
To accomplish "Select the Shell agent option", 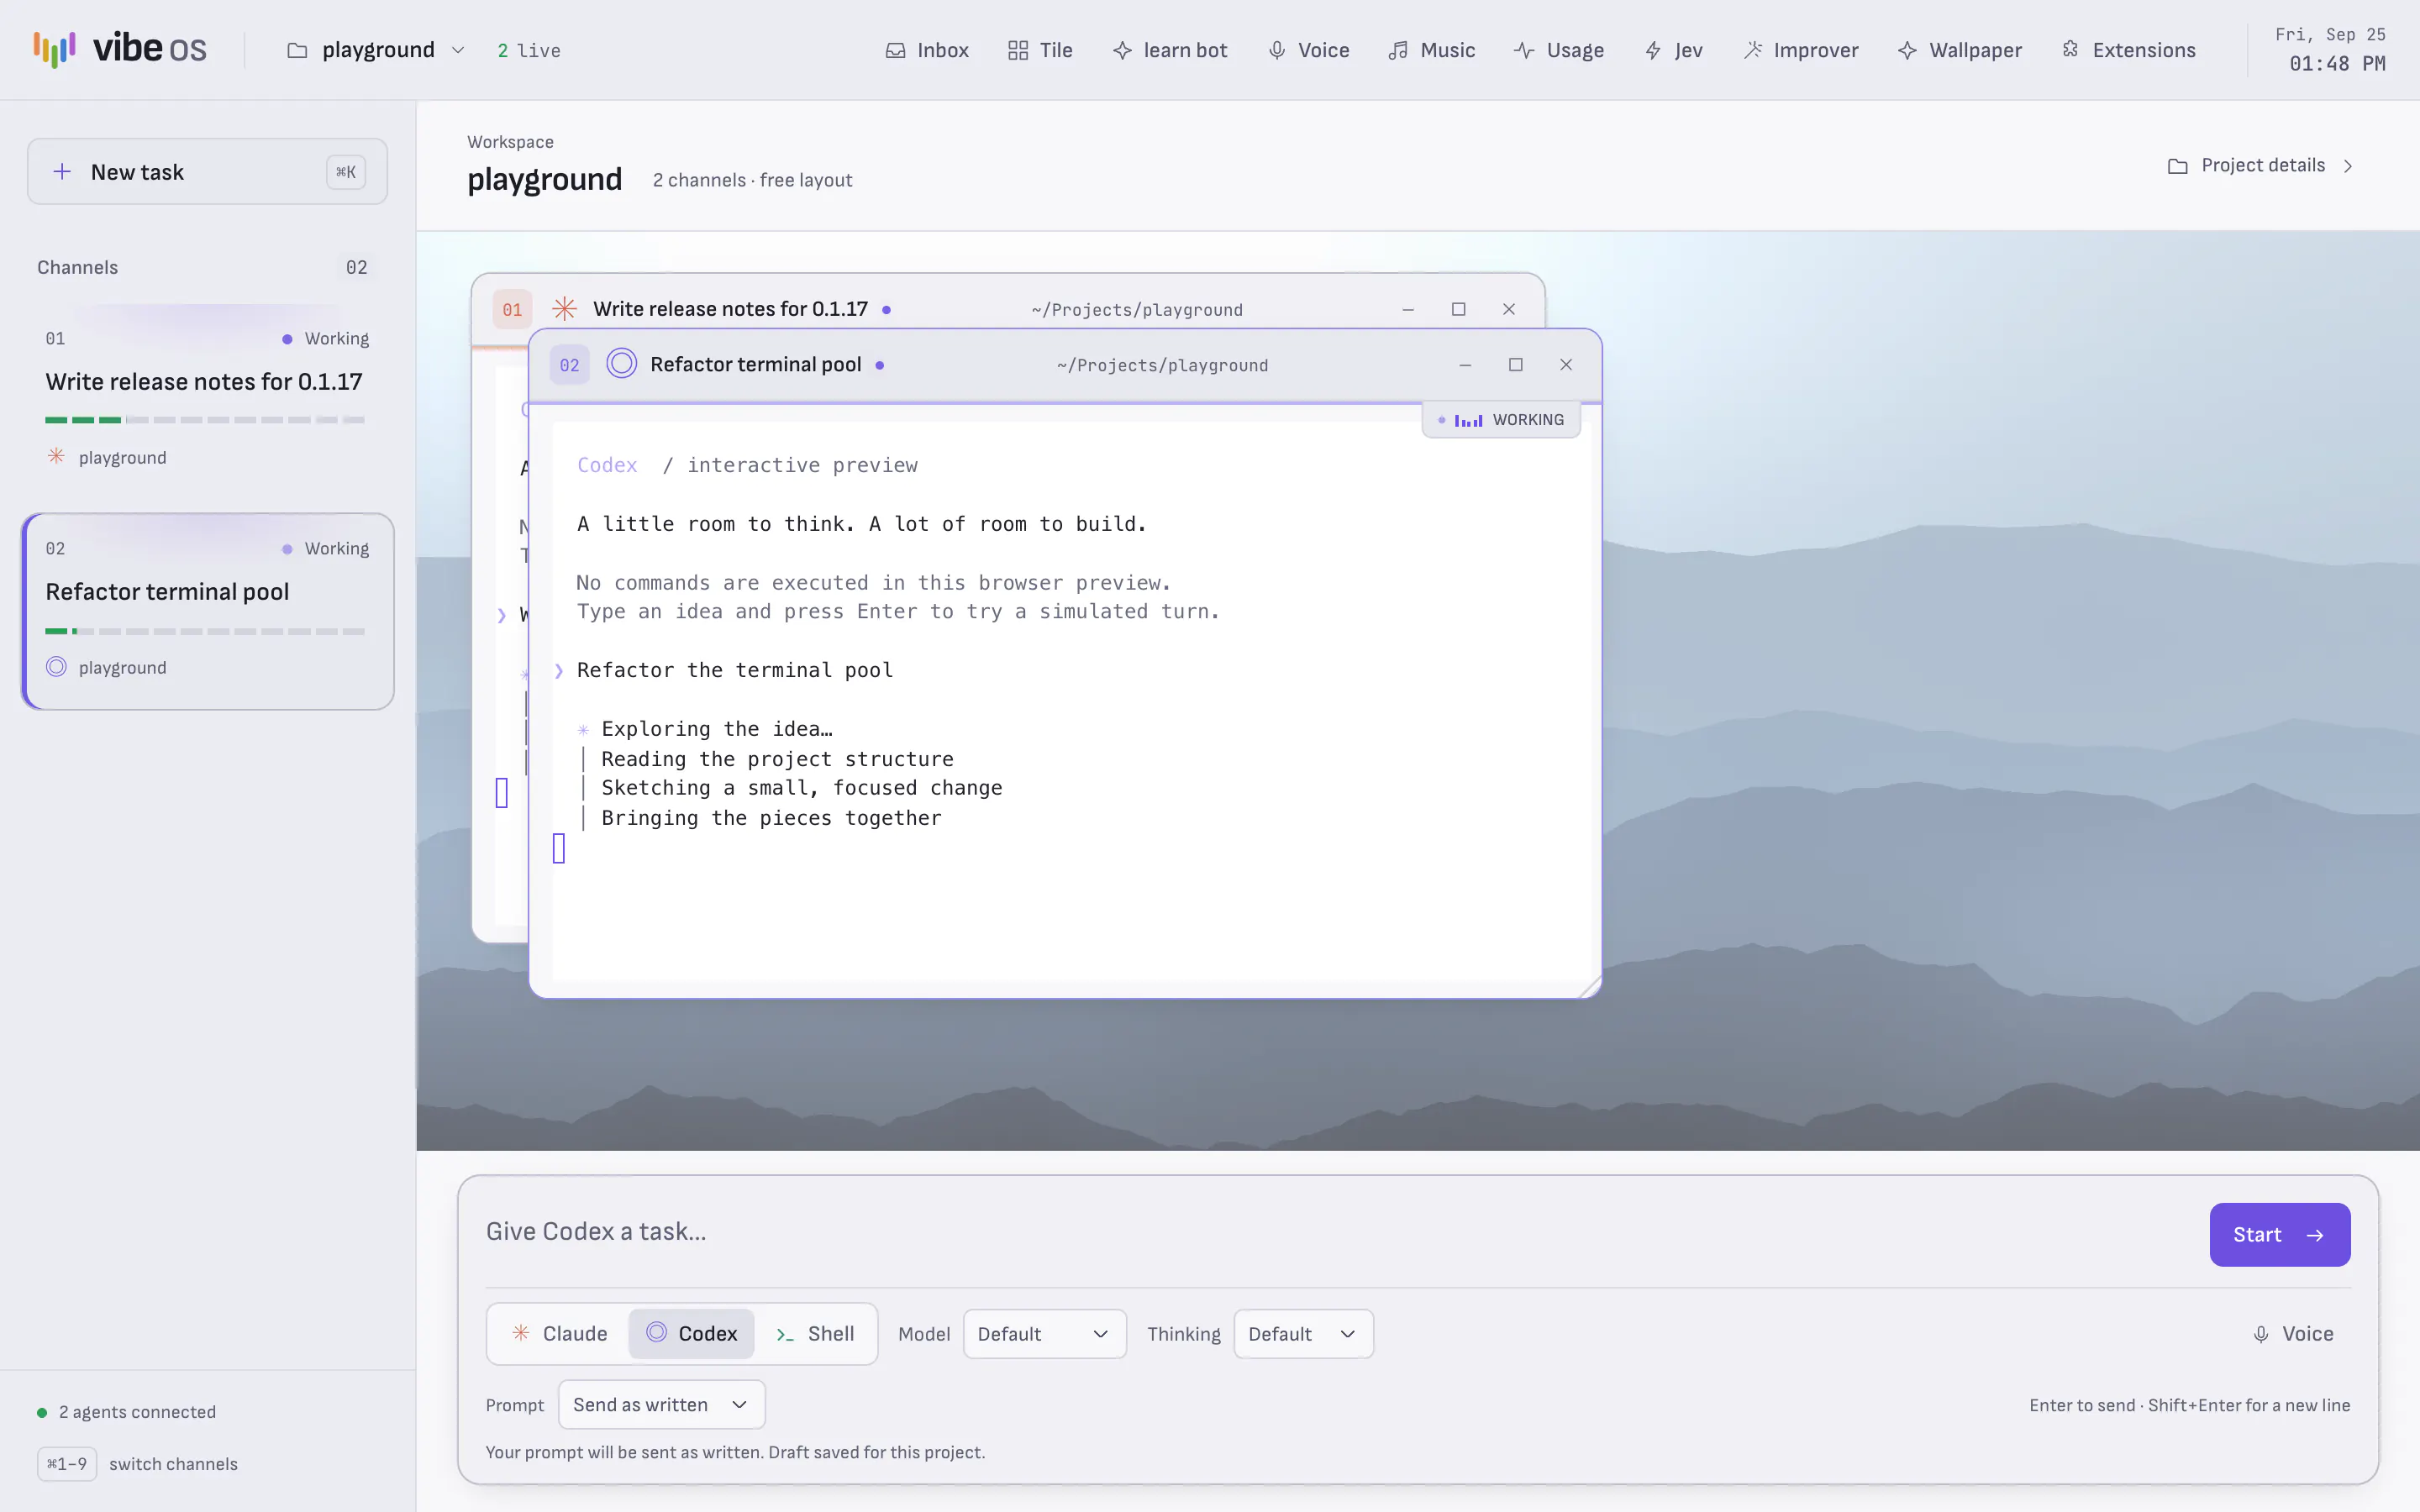I will (815, 1333).
